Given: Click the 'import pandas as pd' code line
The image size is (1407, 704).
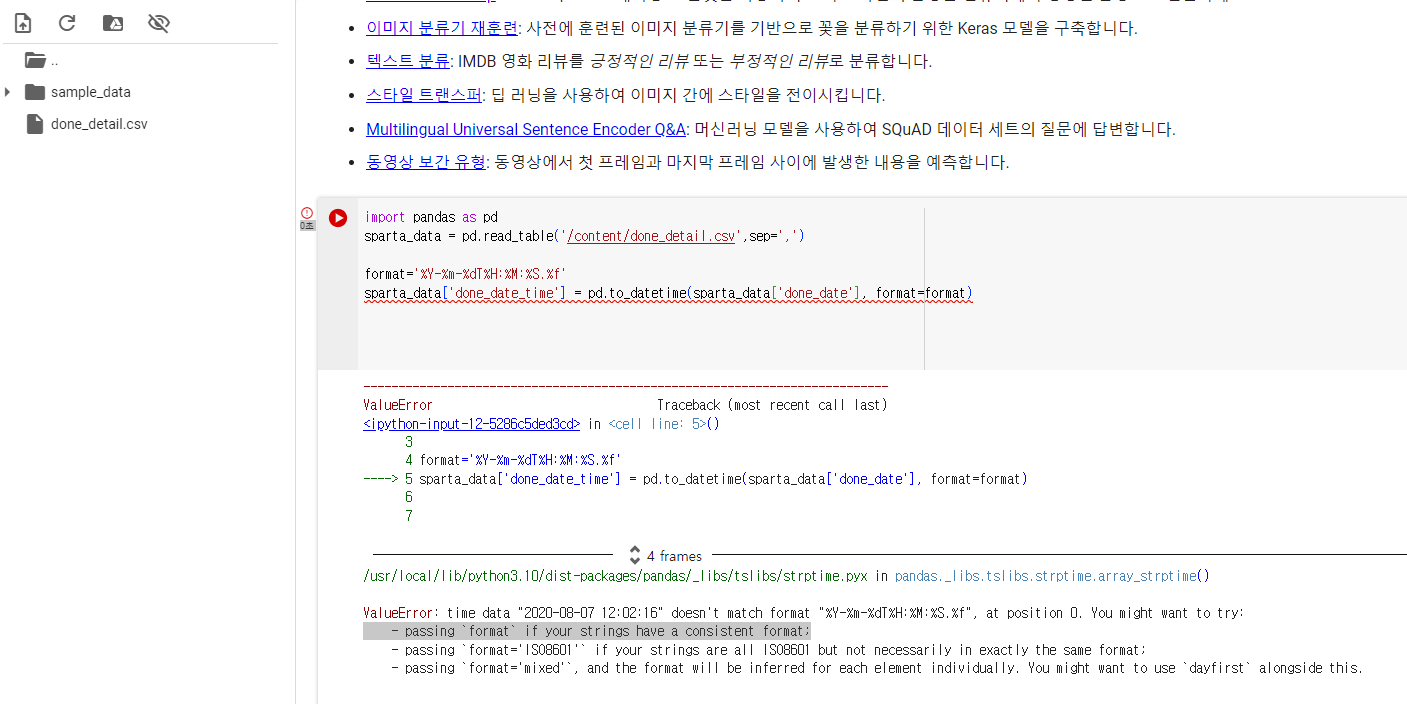Looking at the screenshot, I should [x=431, y=217].
